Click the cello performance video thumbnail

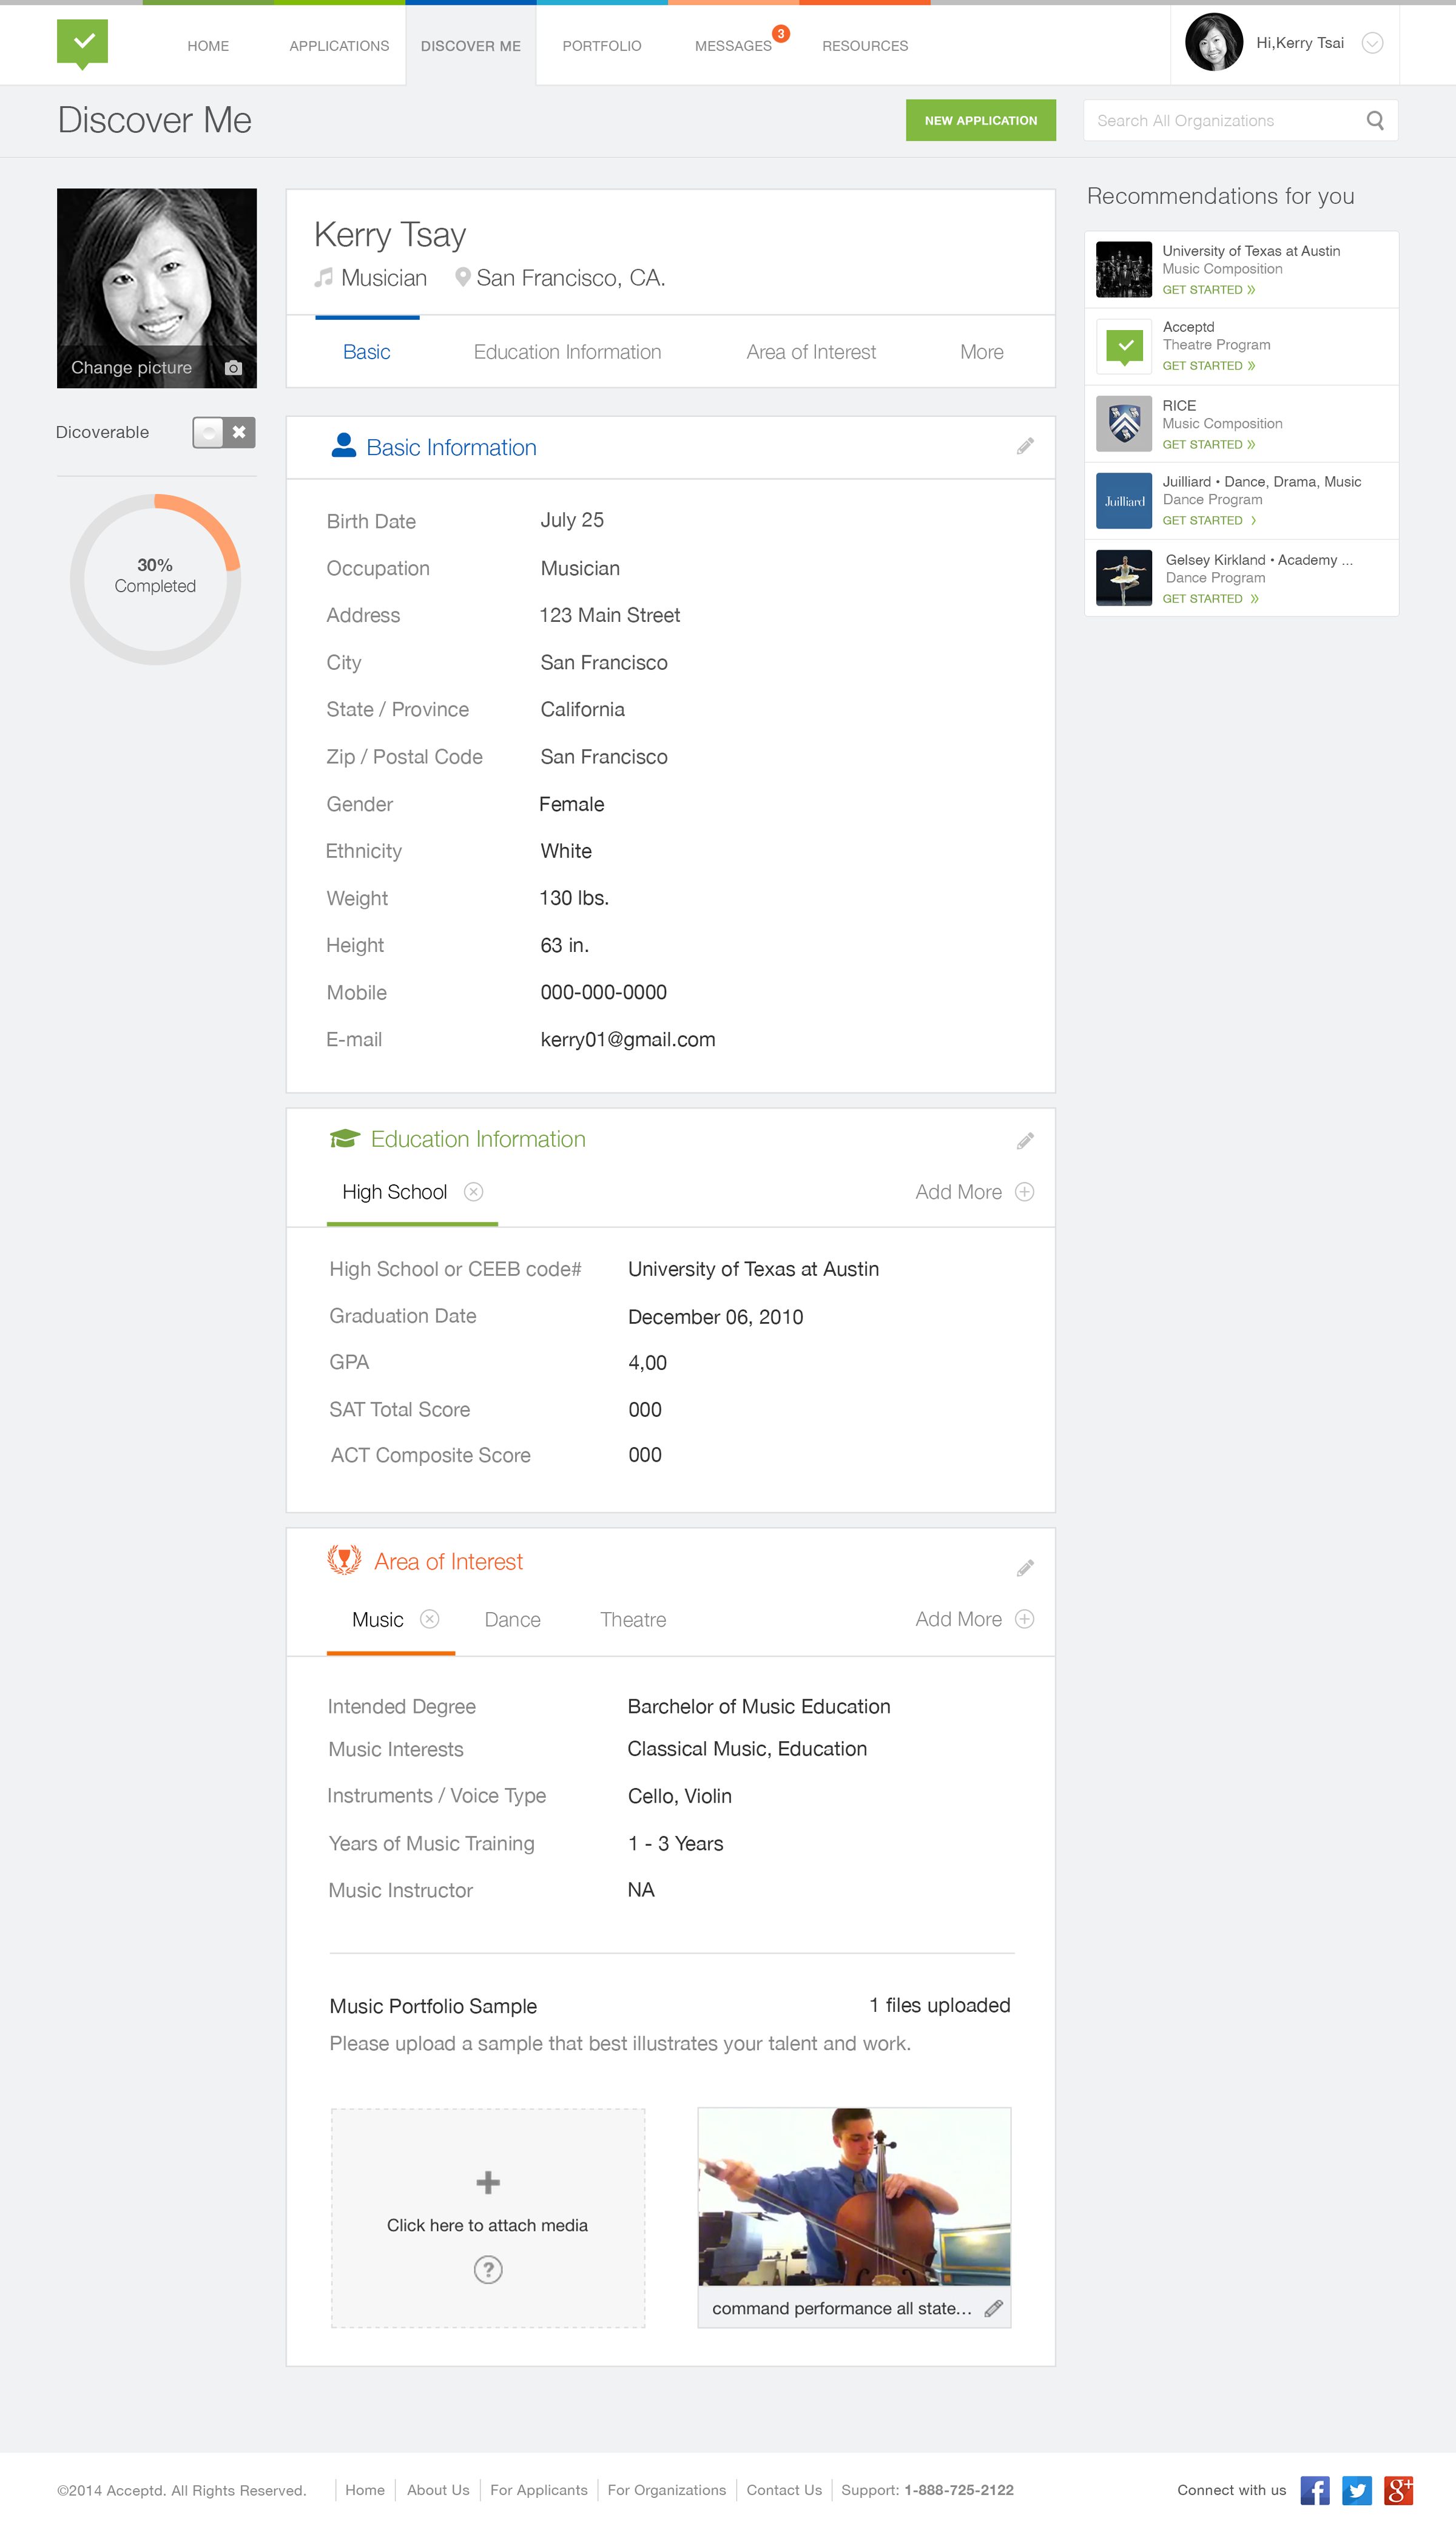(x=853, y=2197)
